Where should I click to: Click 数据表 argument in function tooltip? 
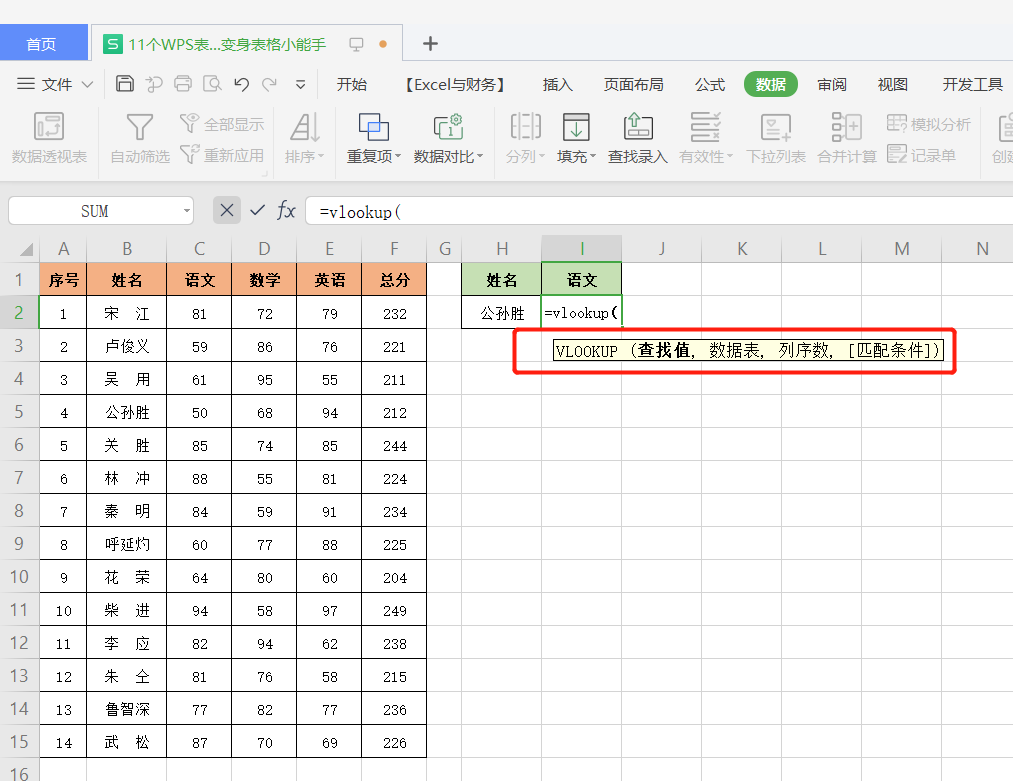(735, 350)
